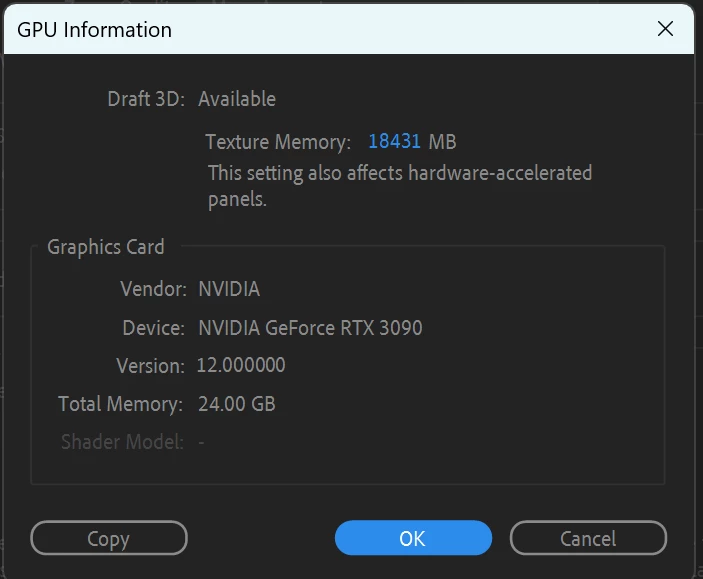Click the Total Memory value '24.00 GB'

(237, 404)
